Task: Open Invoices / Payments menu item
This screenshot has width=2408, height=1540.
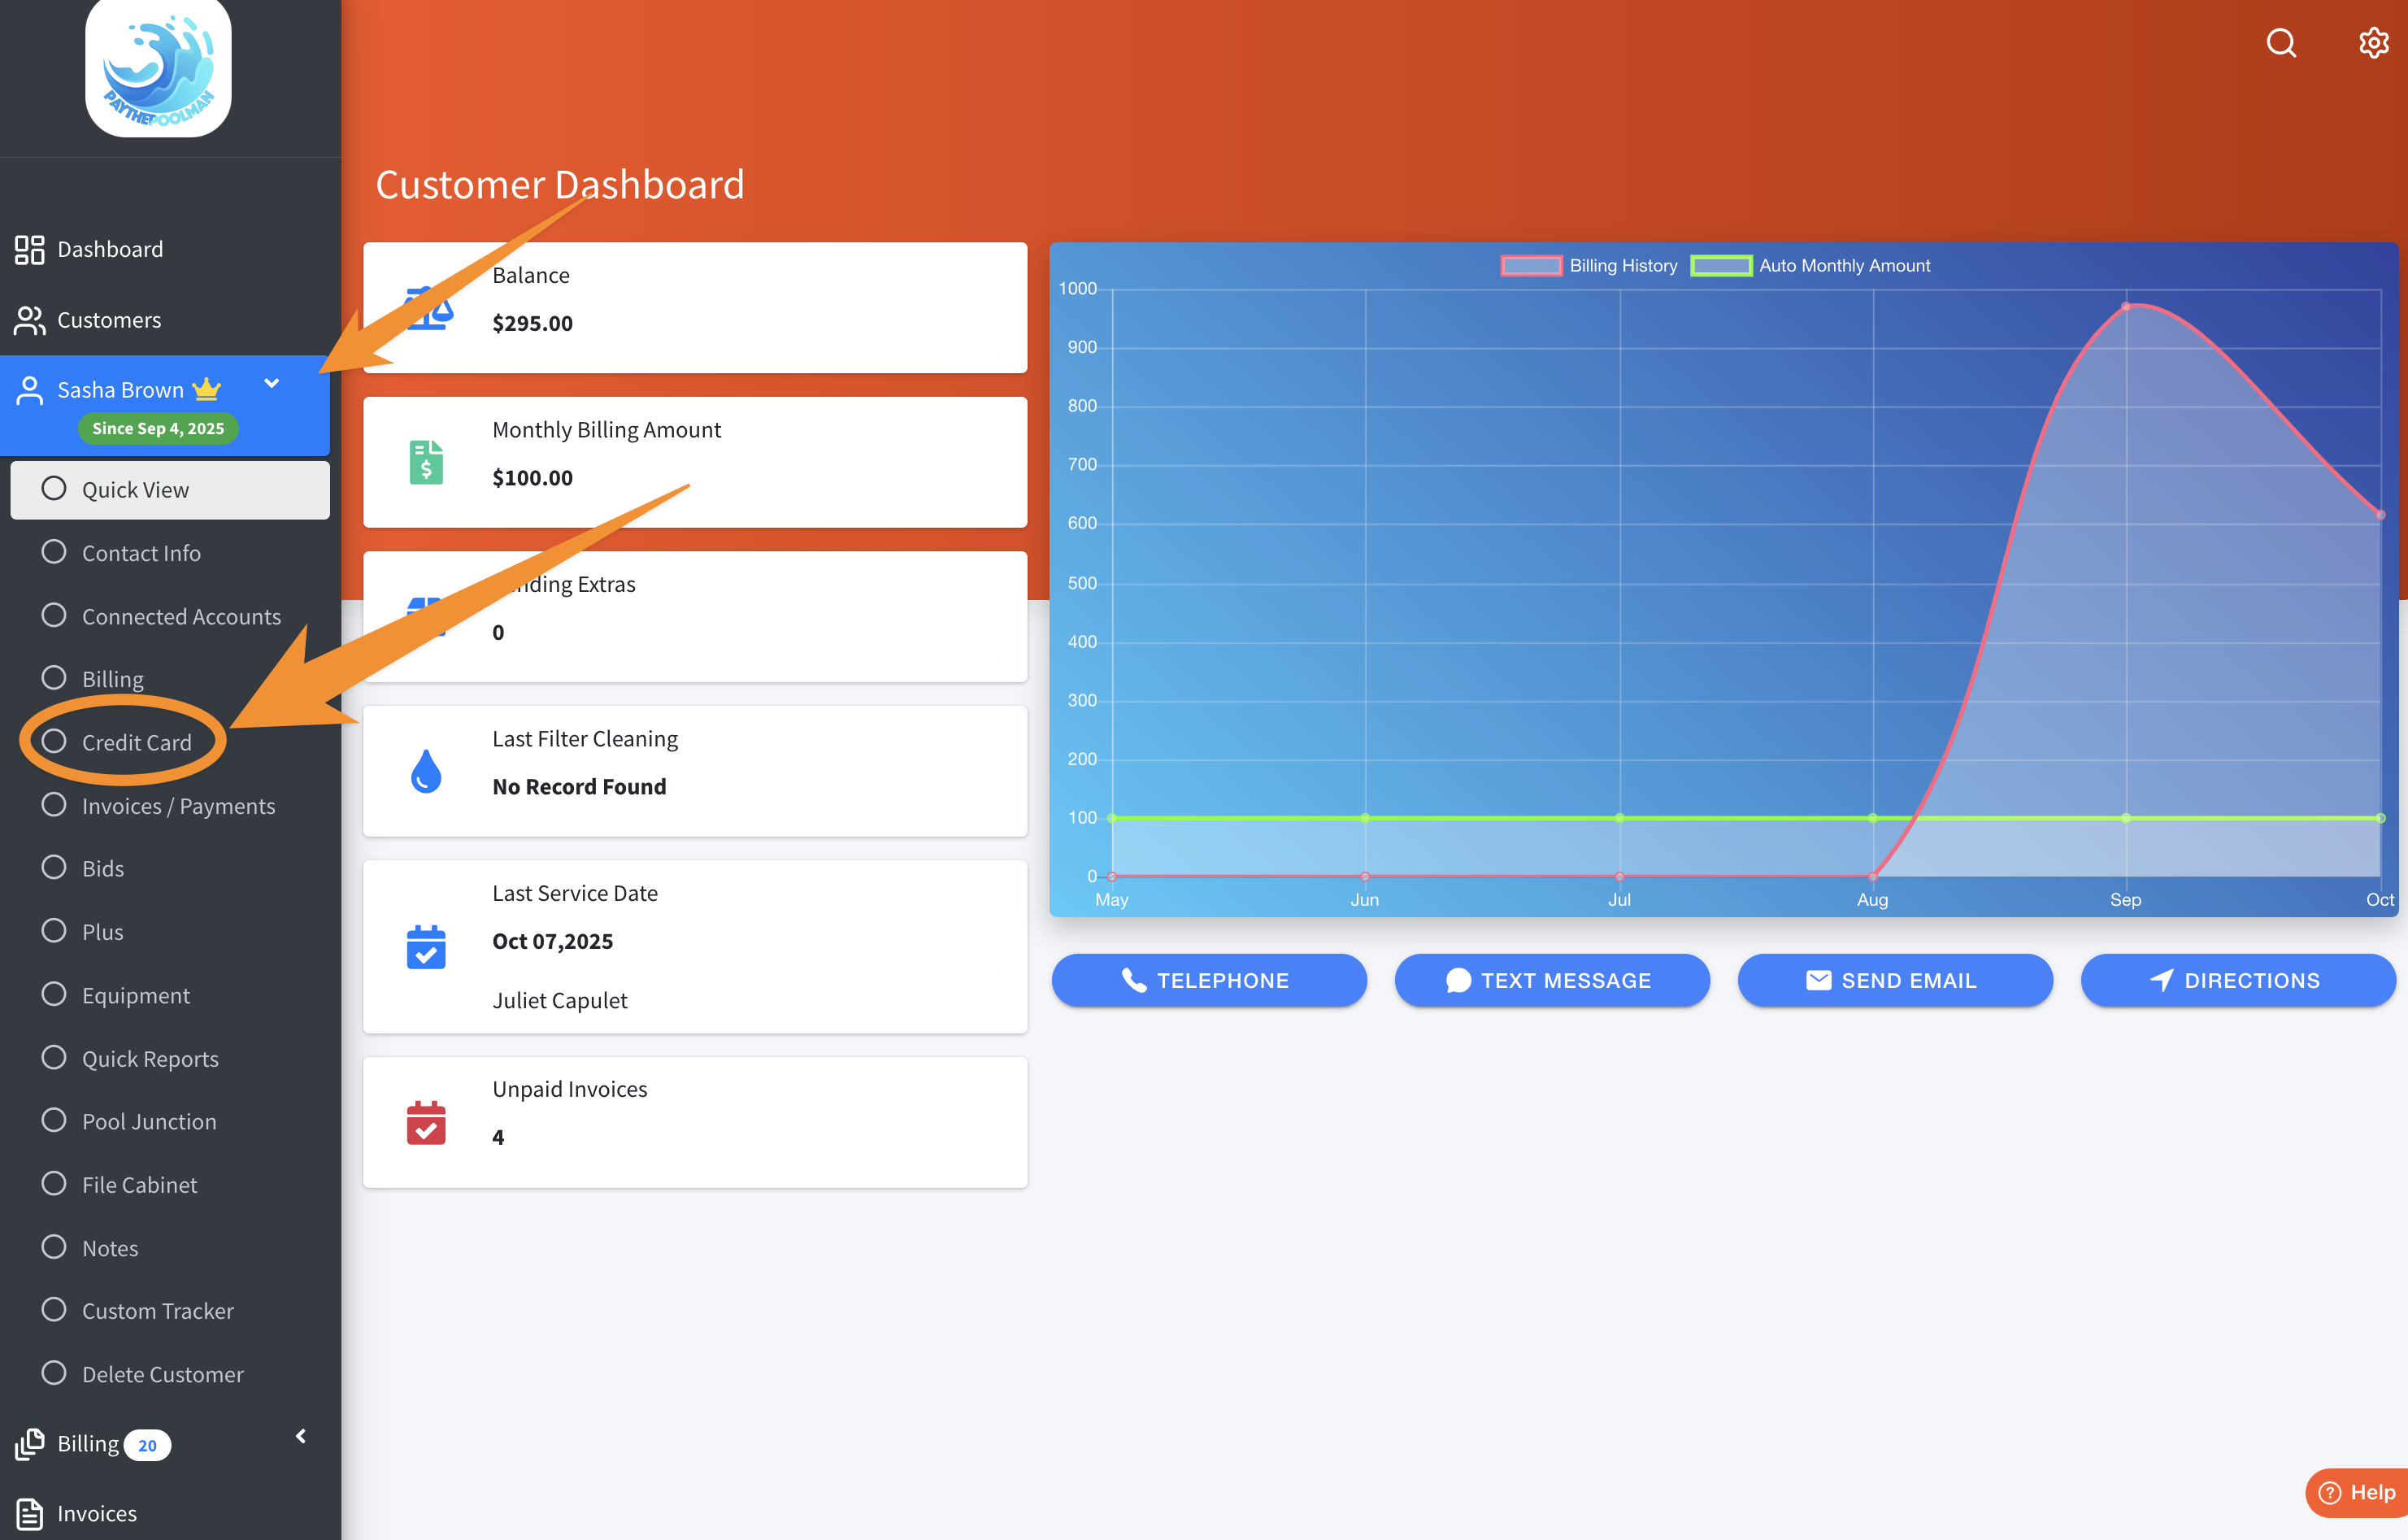Action: [178, 806]
